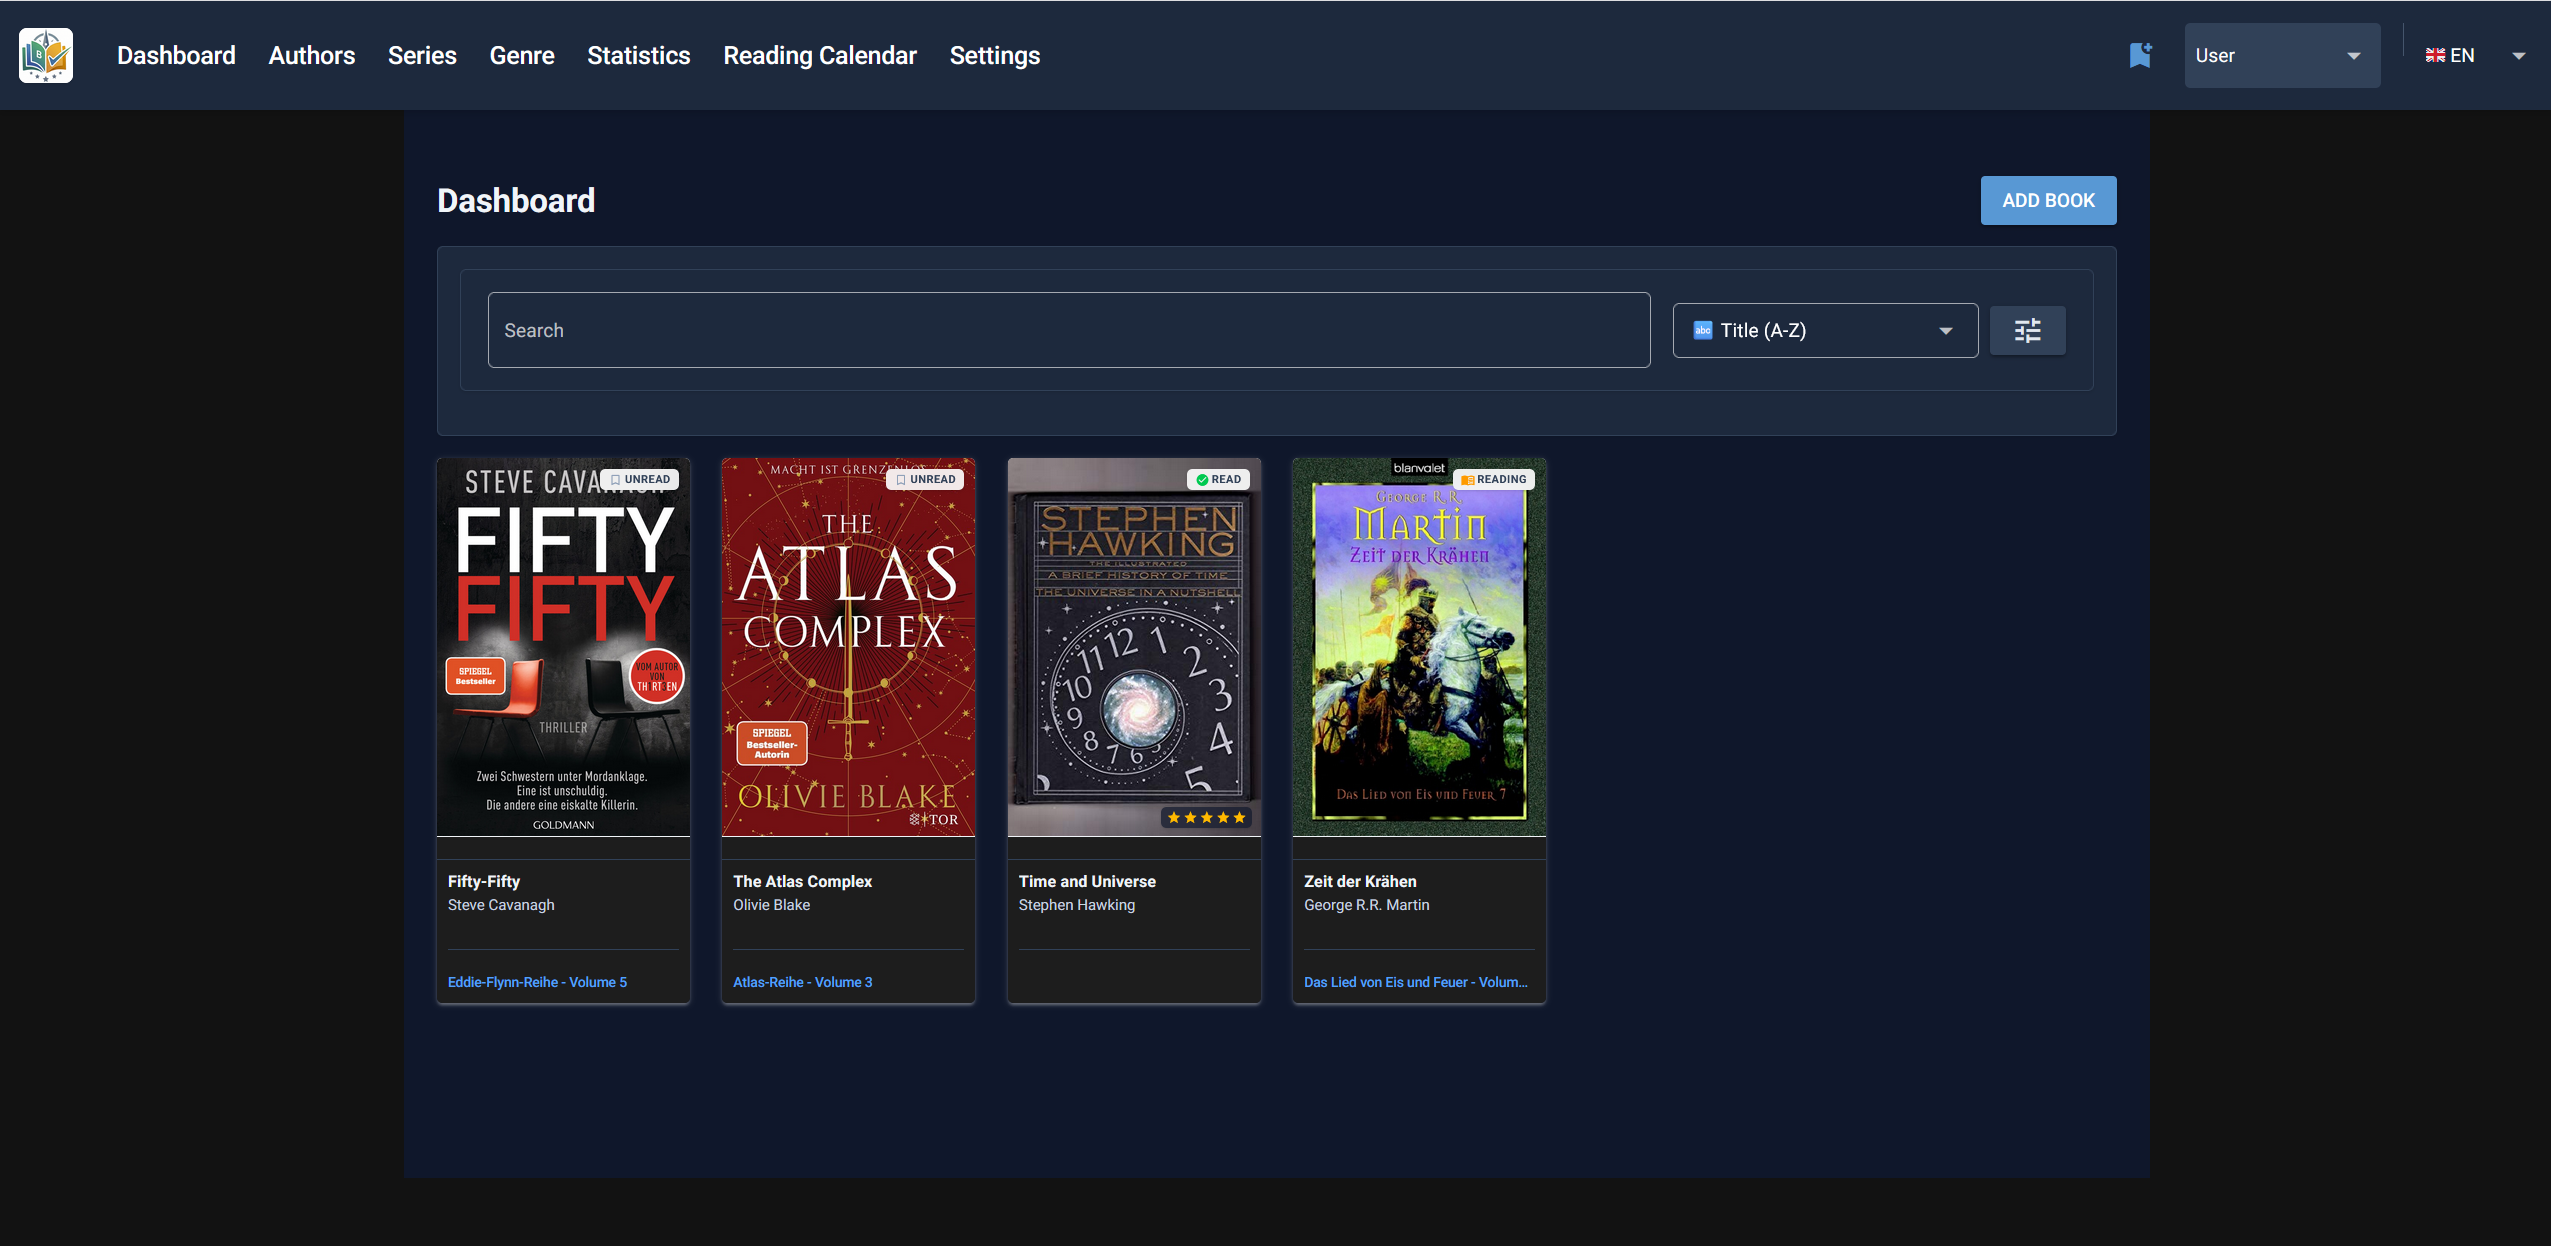
Task: Open the Reading Calendar
Action: tap(820, 55)
